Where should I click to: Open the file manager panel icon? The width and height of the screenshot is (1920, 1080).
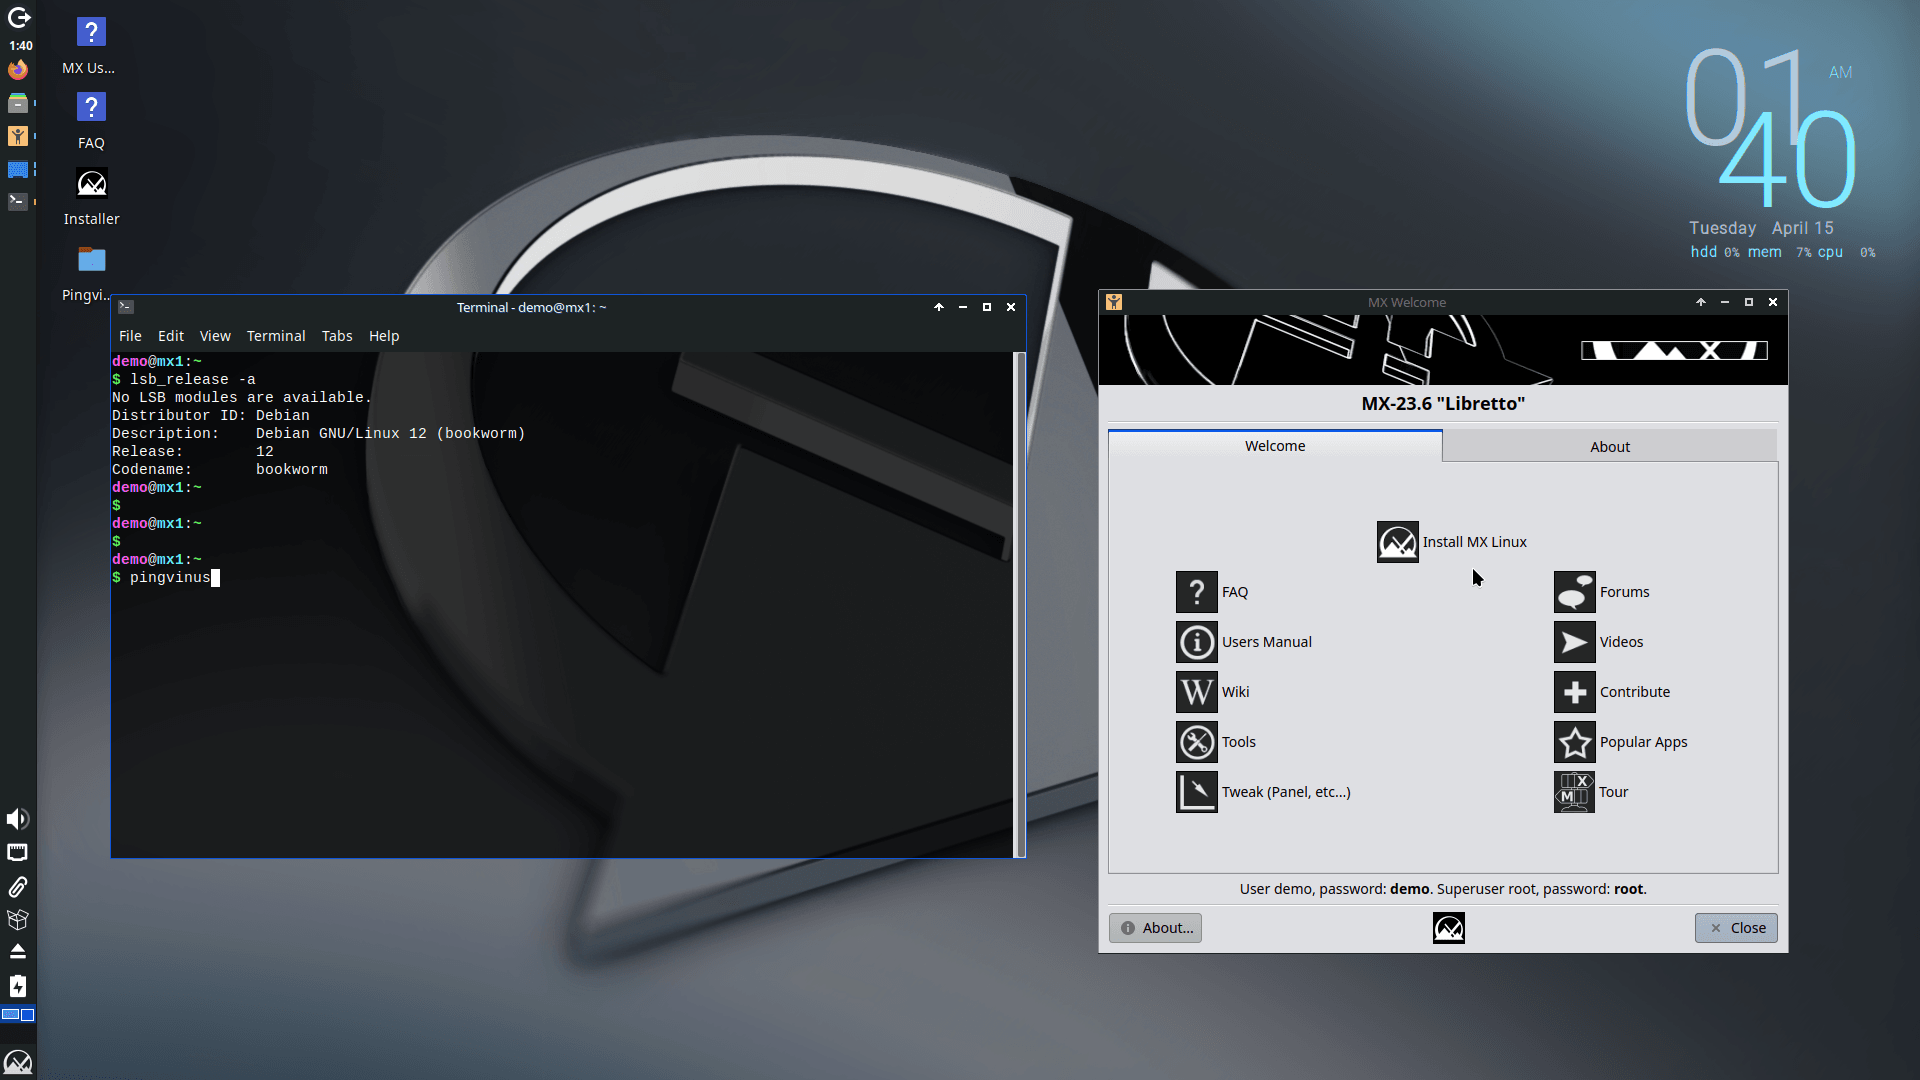click(x=18, y=103)
